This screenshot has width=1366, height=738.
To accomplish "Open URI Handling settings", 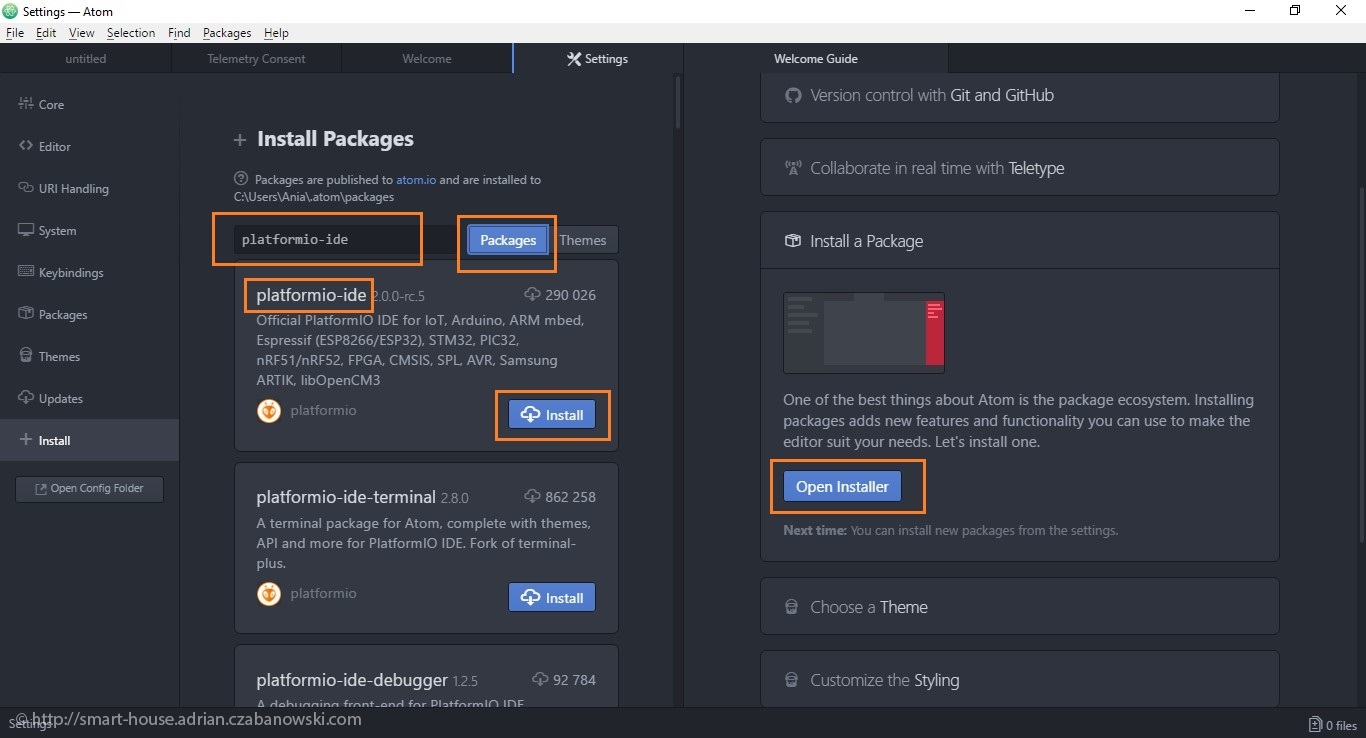I will click(90, 188).
